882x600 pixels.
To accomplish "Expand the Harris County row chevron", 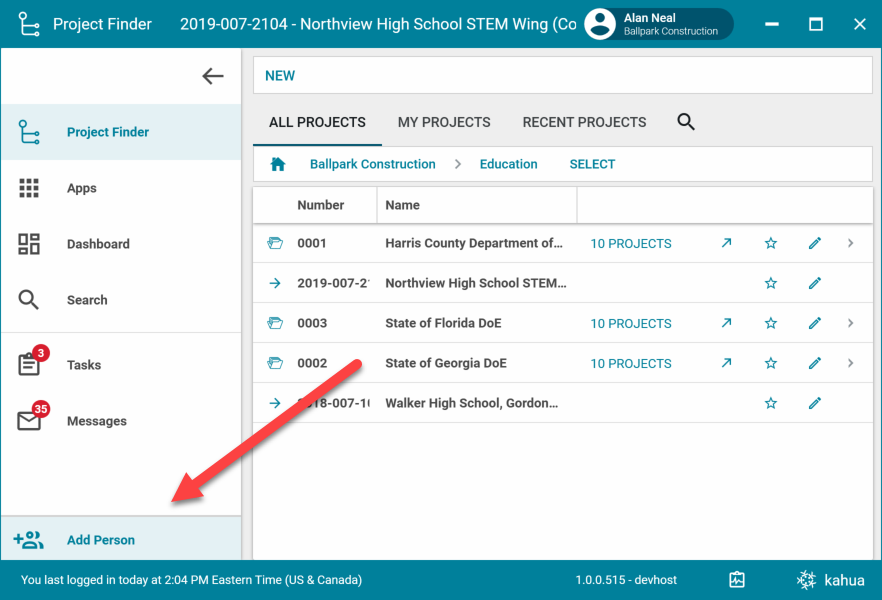I will pos(851,243).
